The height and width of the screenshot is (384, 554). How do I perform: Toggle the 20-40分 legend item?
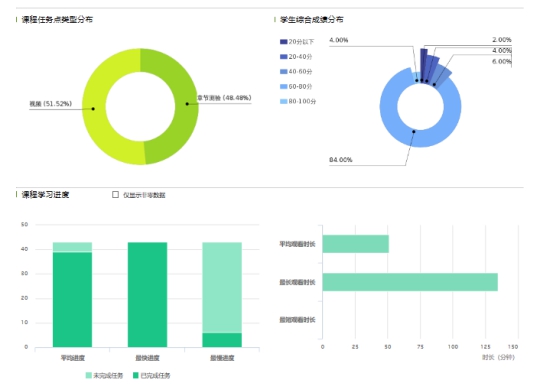click(296, 57)
